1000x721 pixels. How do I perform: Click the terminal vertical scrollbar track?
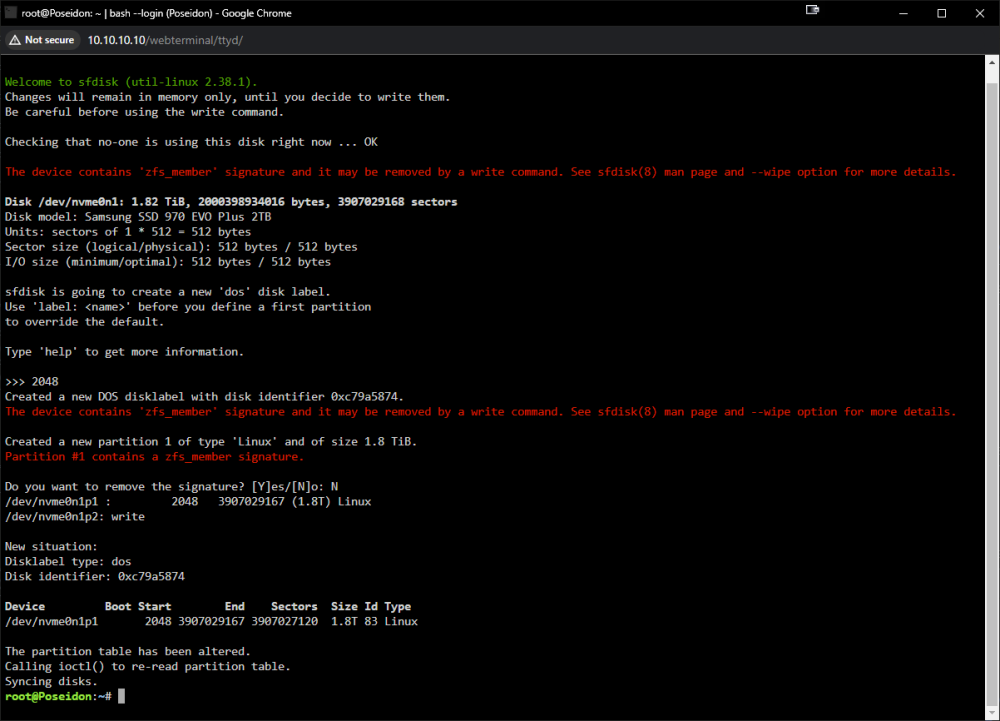pos(992,388)
